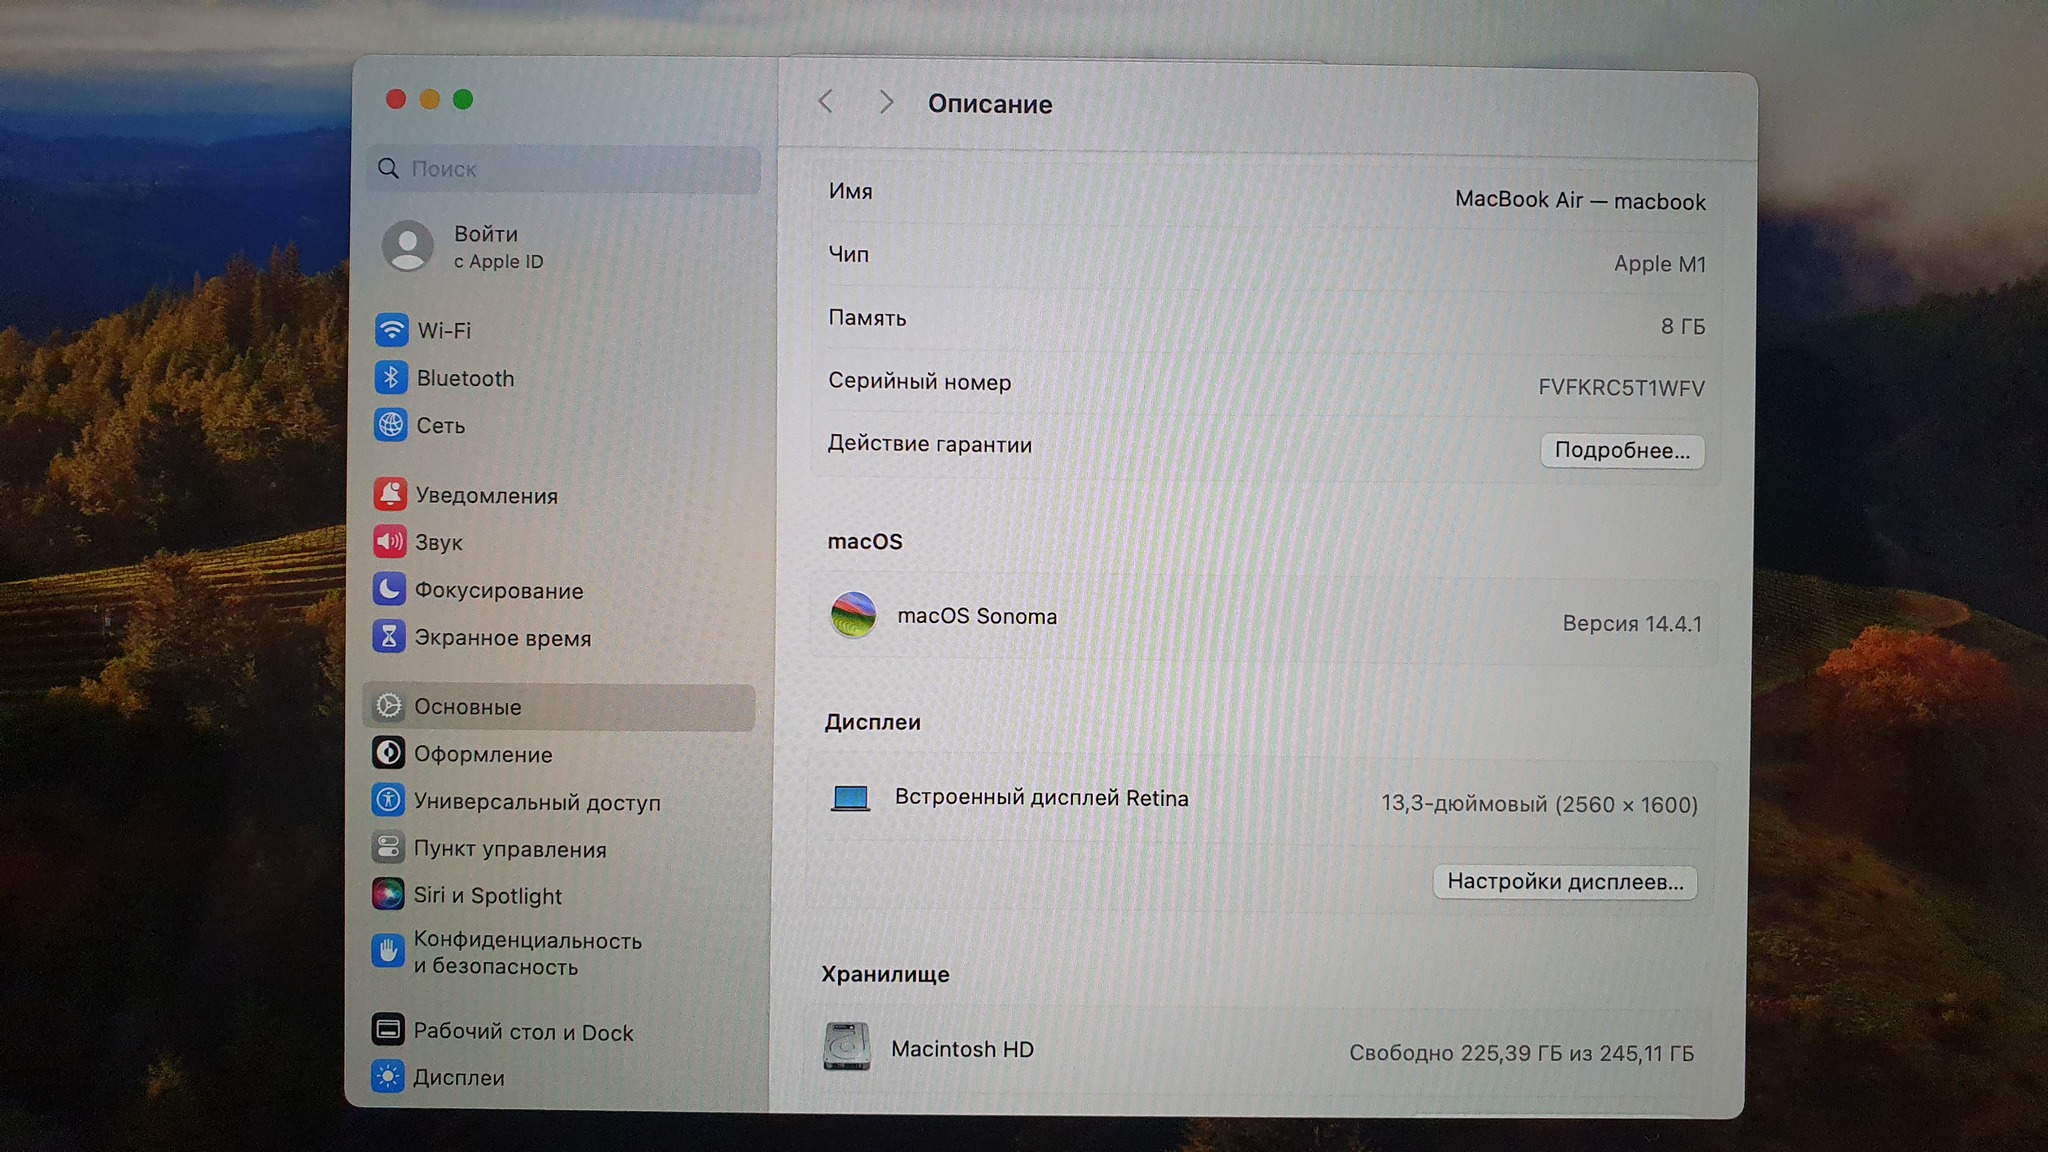
Task: Go back with the left chevron
Action: pyautogui.click(x=826, y=101)
